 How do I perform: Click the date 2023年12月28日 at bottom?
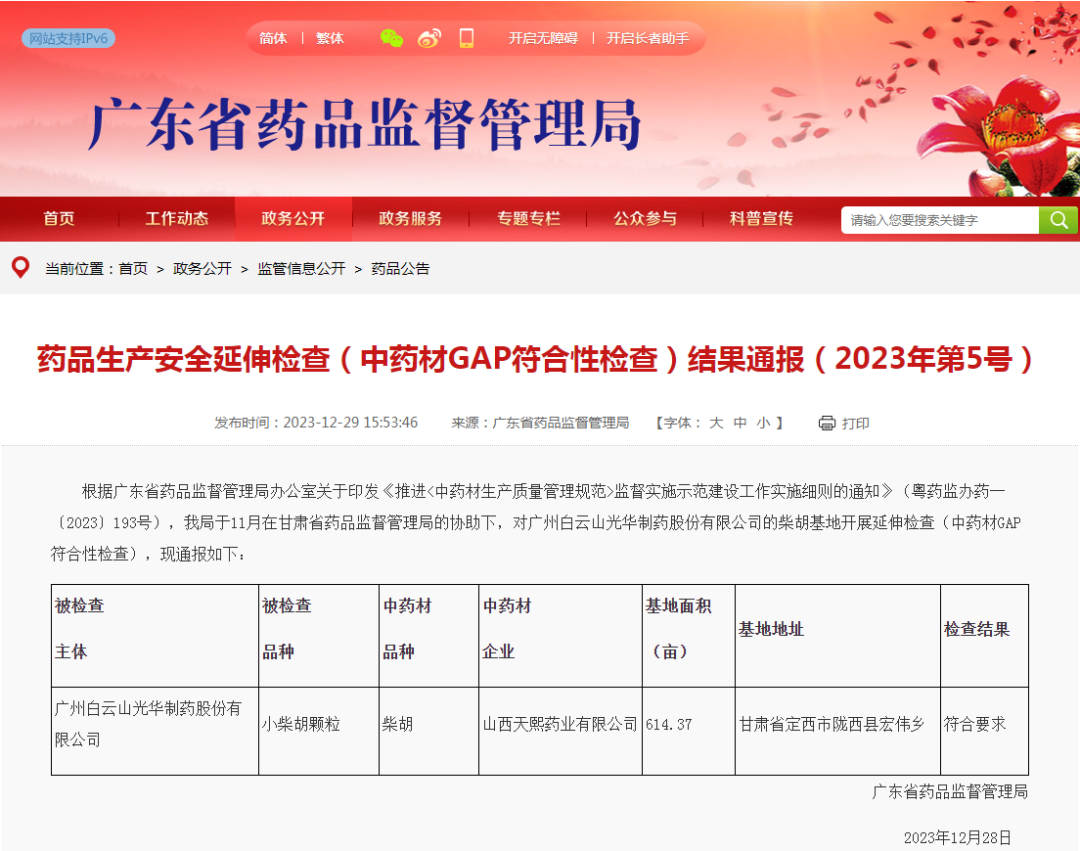[x=957, y=837]
